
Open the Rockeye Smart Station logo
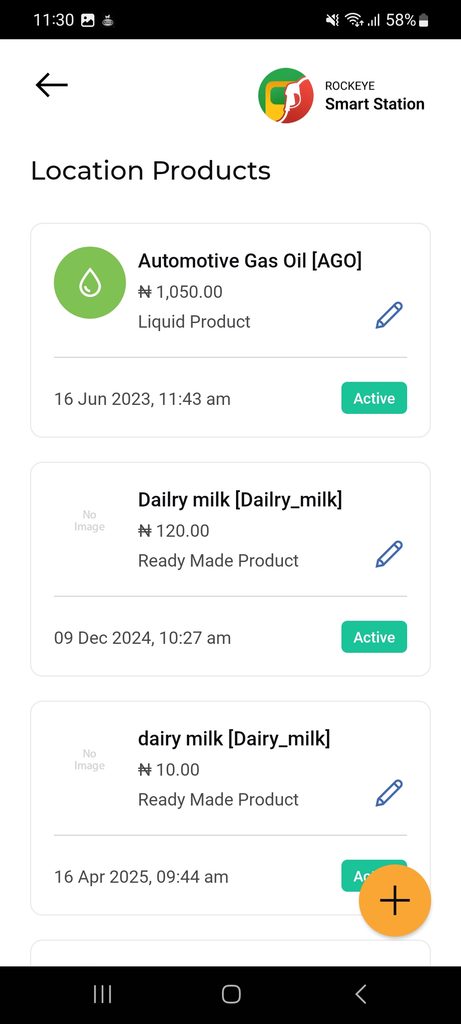pyautogui.click(x=285, y=95)
